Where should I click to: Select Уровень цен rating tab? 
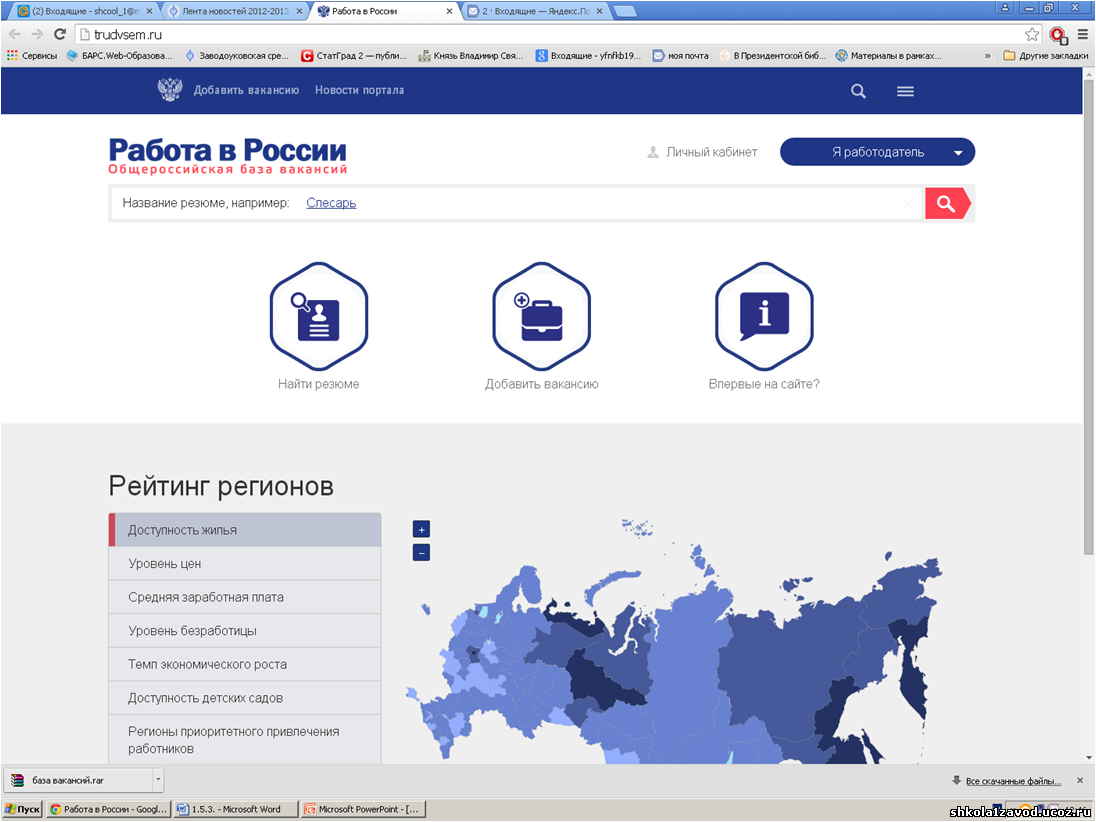tap(245, 563)
